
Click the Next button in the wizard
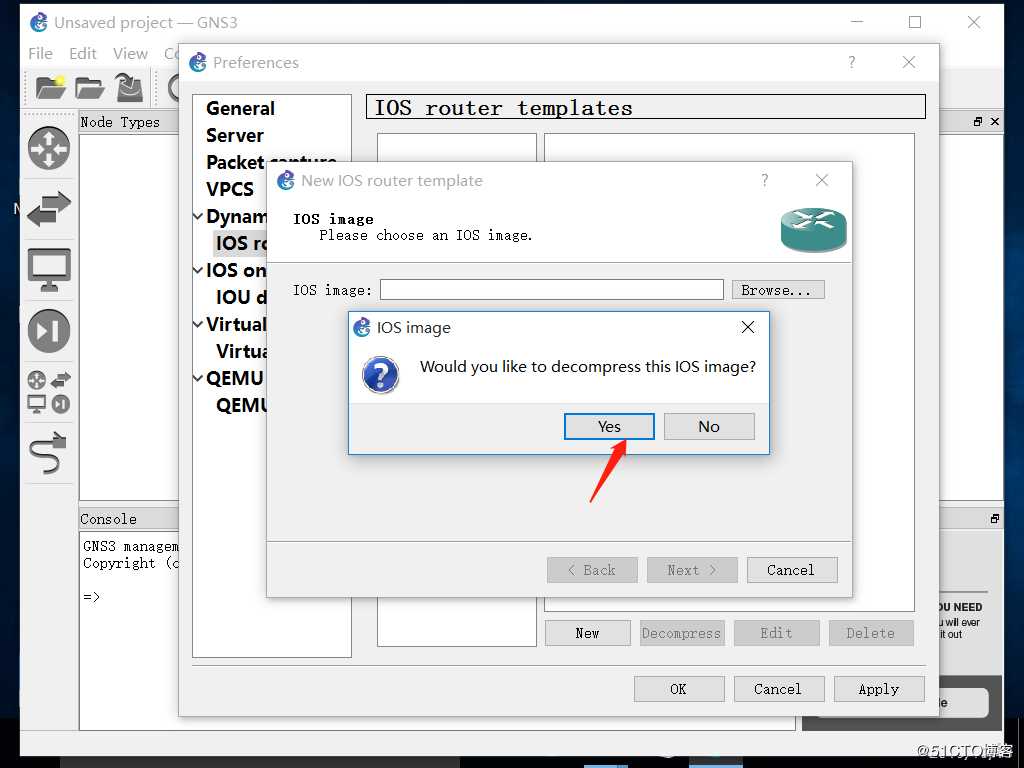point(692,569)
